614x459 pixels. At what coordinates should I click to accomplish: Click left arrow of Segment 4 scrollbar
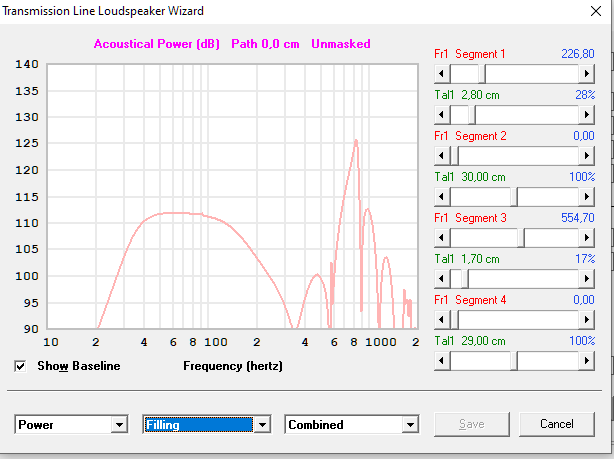pyautogui.click(x=442, y=320)
